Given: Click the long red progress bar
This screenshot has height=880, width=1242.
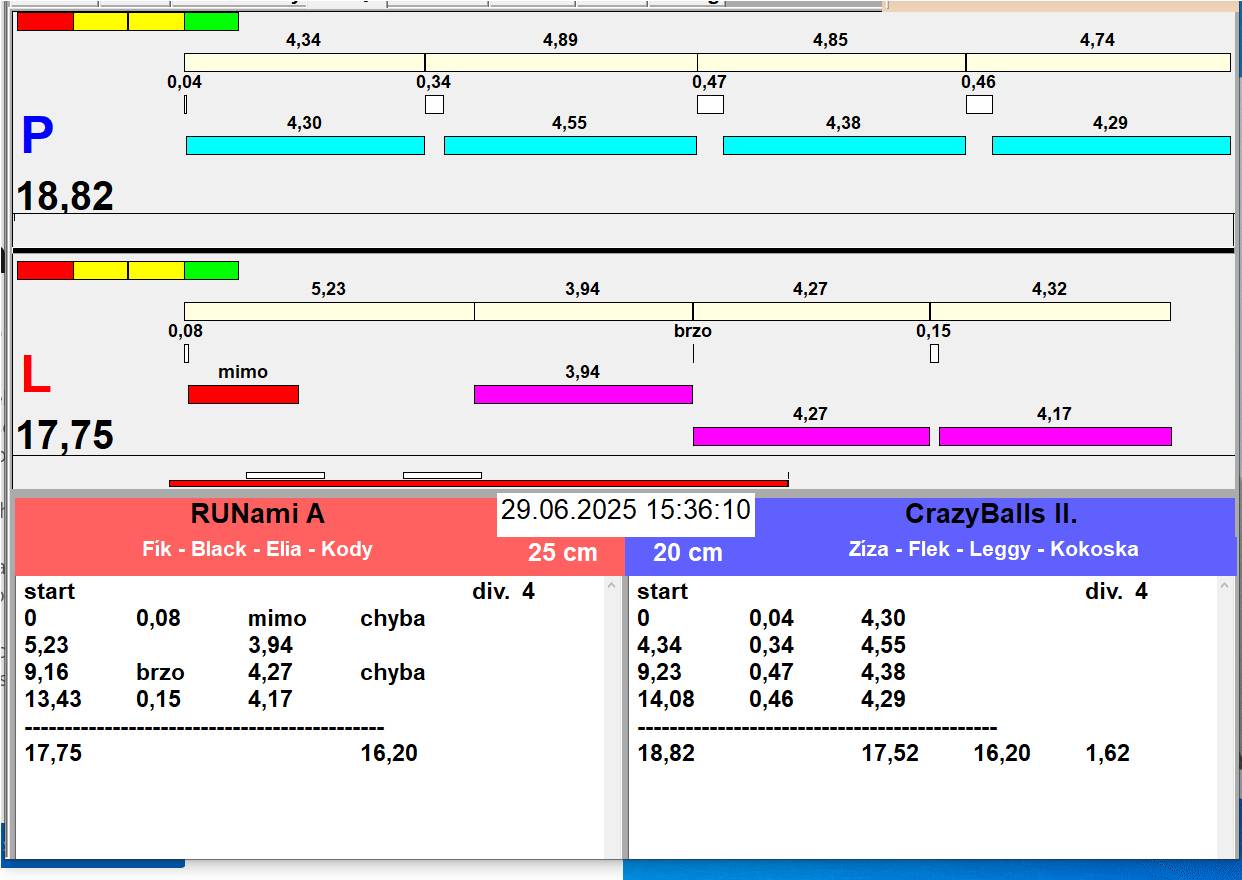Looking at the screenshot, I should pyautogui.click(x=478, y=483).
